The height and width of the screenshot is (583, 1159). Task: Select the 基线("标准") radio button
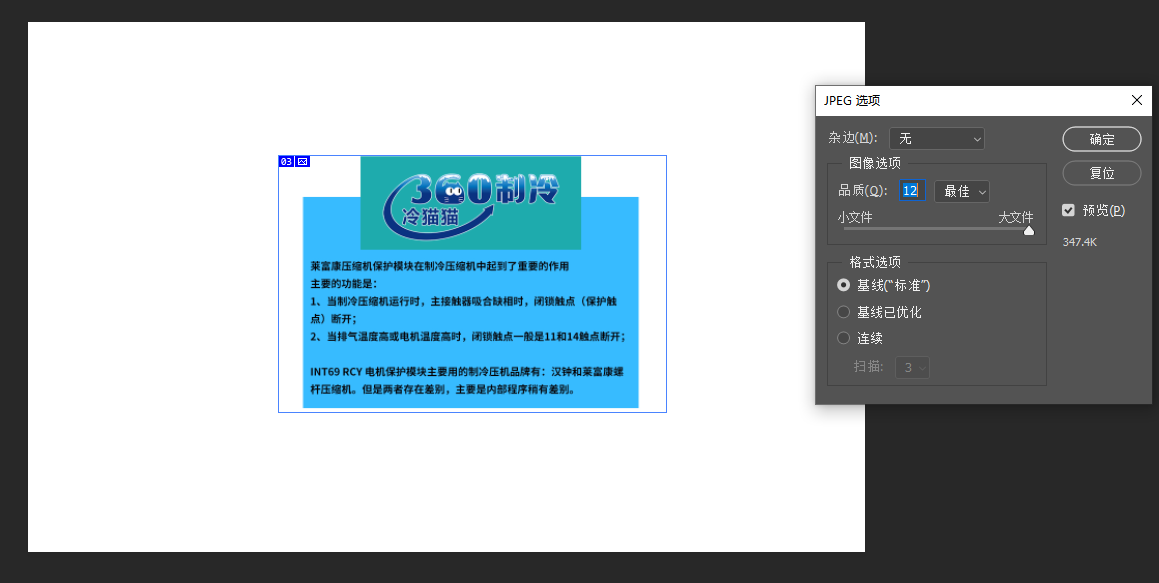843,285
